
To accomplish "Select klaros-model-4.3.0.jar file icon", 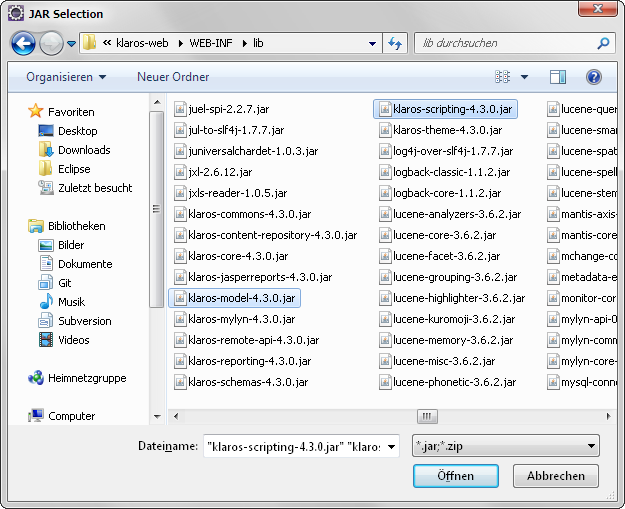I will 180,298.
